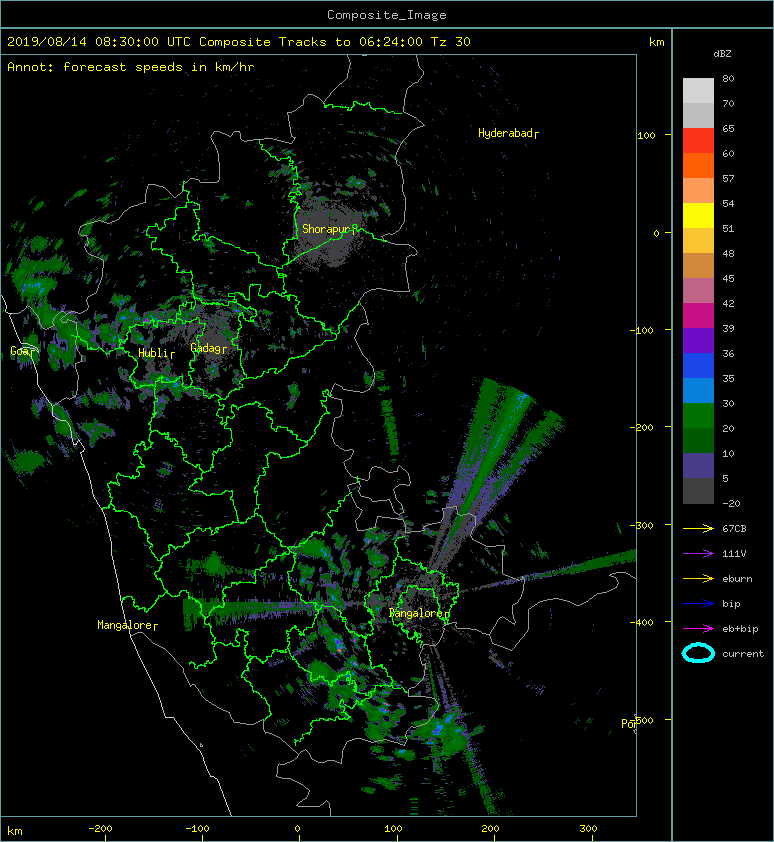
Task: Click the Composite_Image title text
Action: tap(387, 15)
